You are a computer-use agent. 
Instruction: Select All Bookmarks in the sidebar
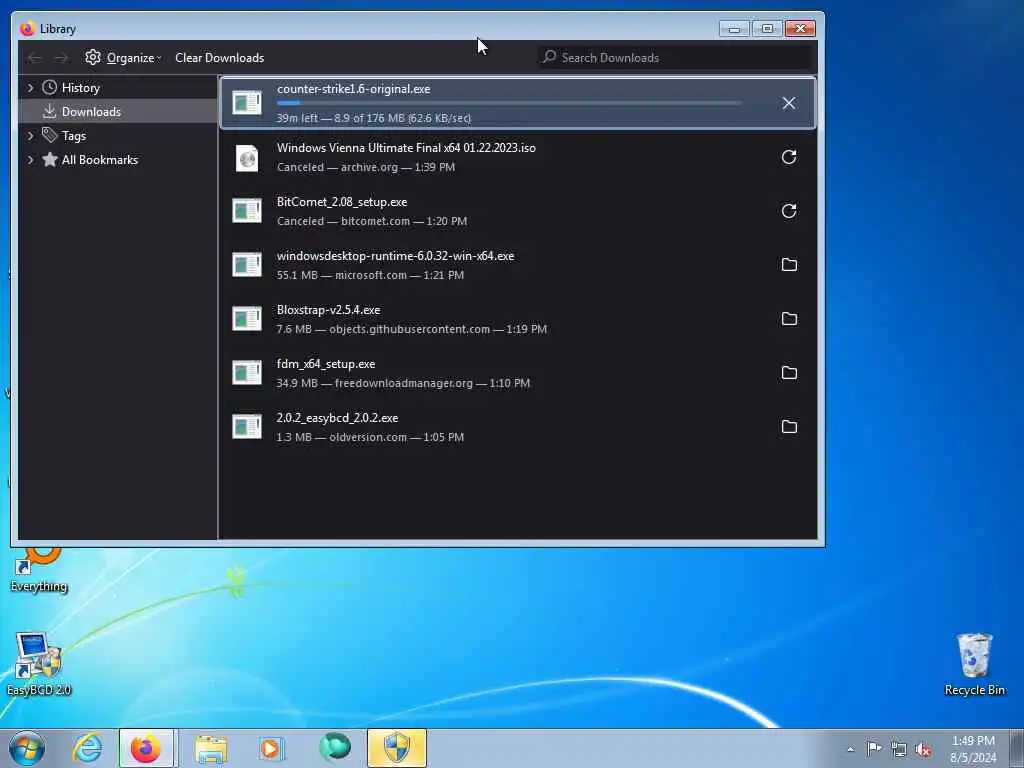[x=118, y=159]
